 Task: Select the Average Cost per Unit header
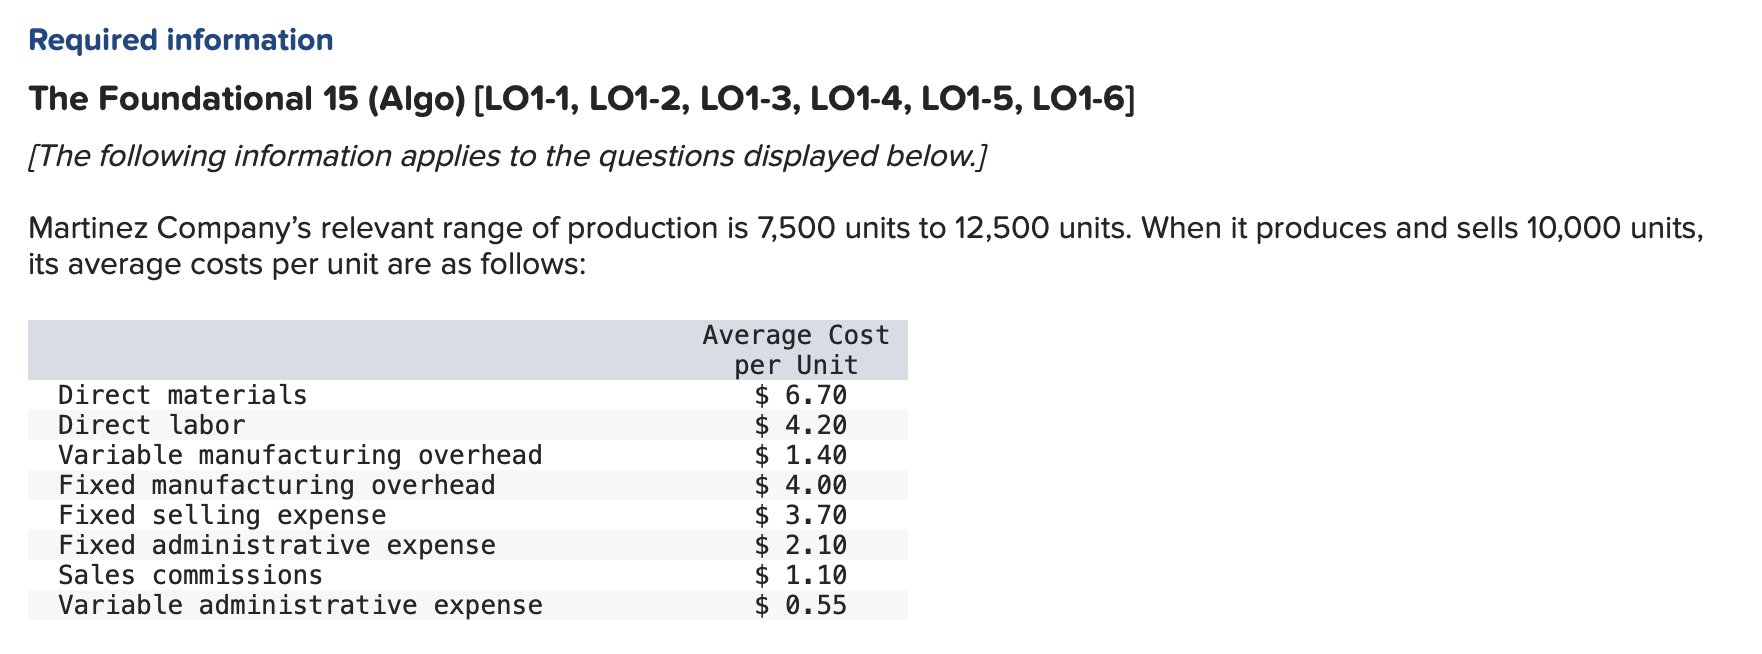(796, 350)
